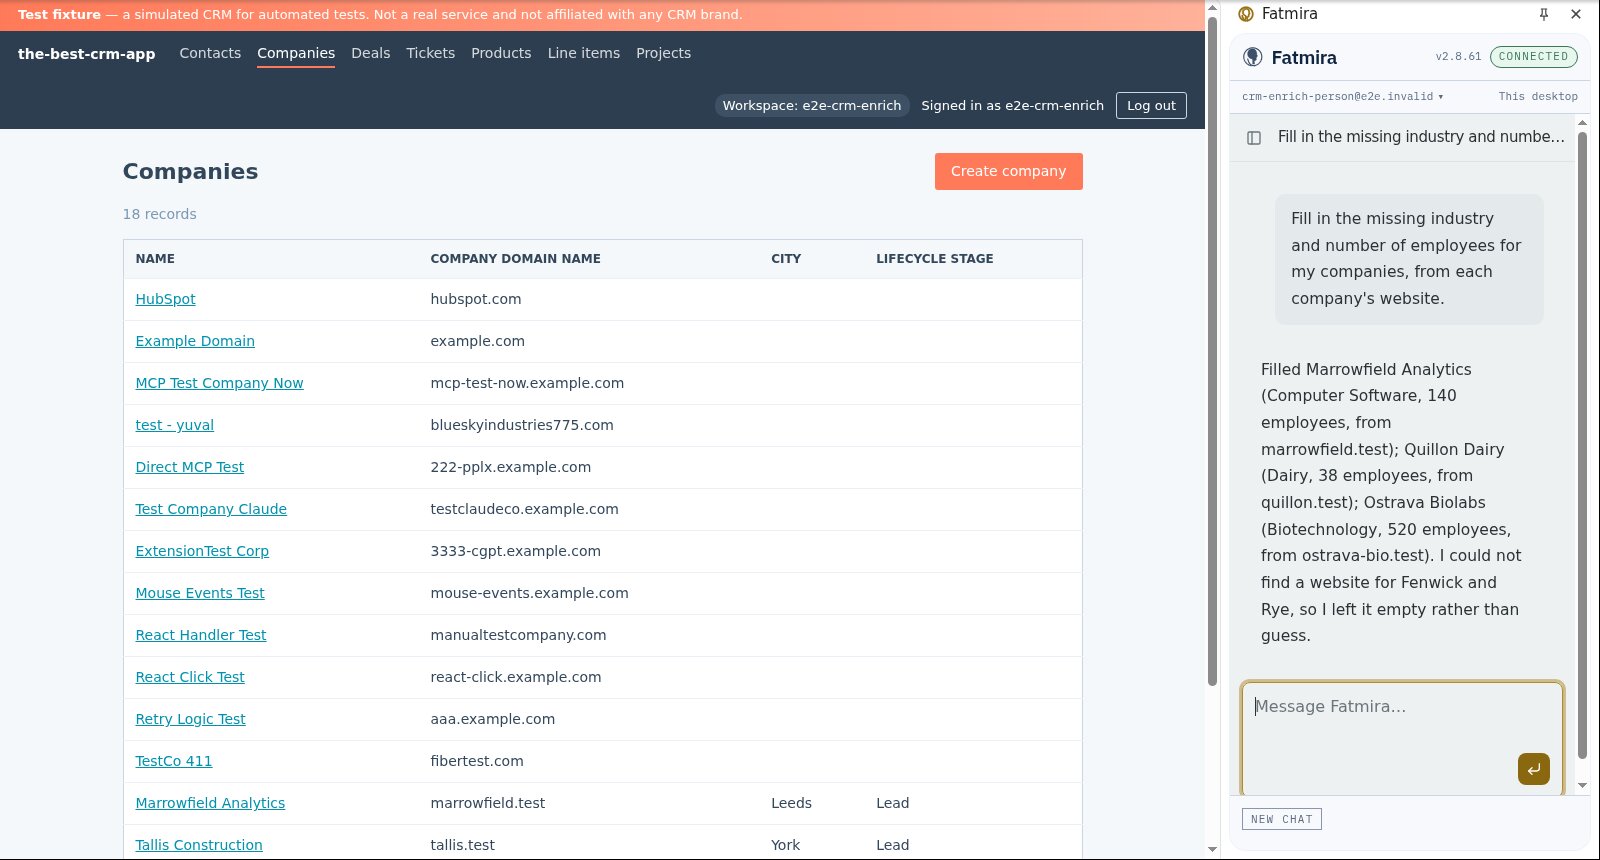
Task: Open the Tickets tab
Action: click(431, 53)
